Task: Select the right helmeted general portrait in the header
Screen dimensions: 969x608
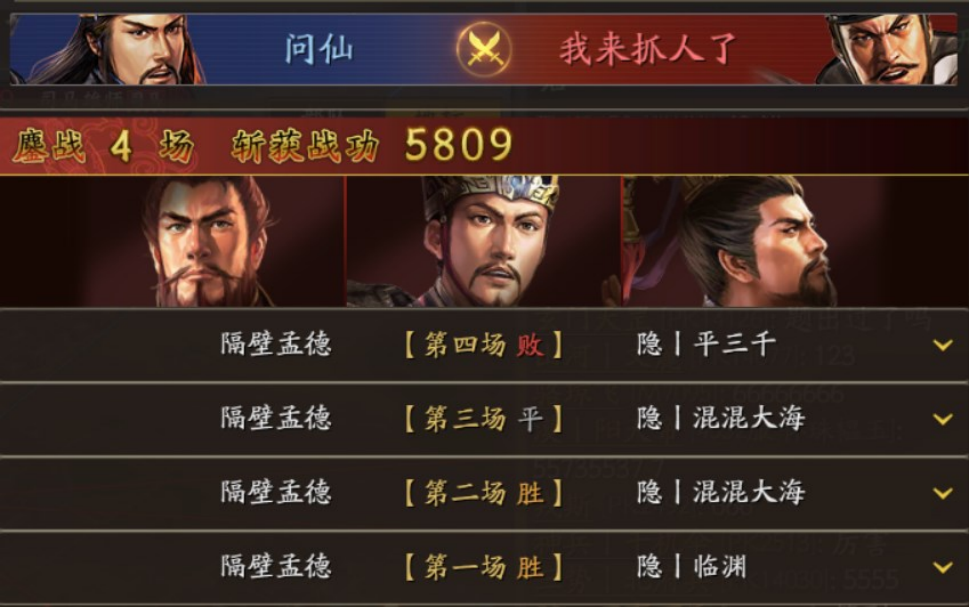Action: click(x=887, y=49)
